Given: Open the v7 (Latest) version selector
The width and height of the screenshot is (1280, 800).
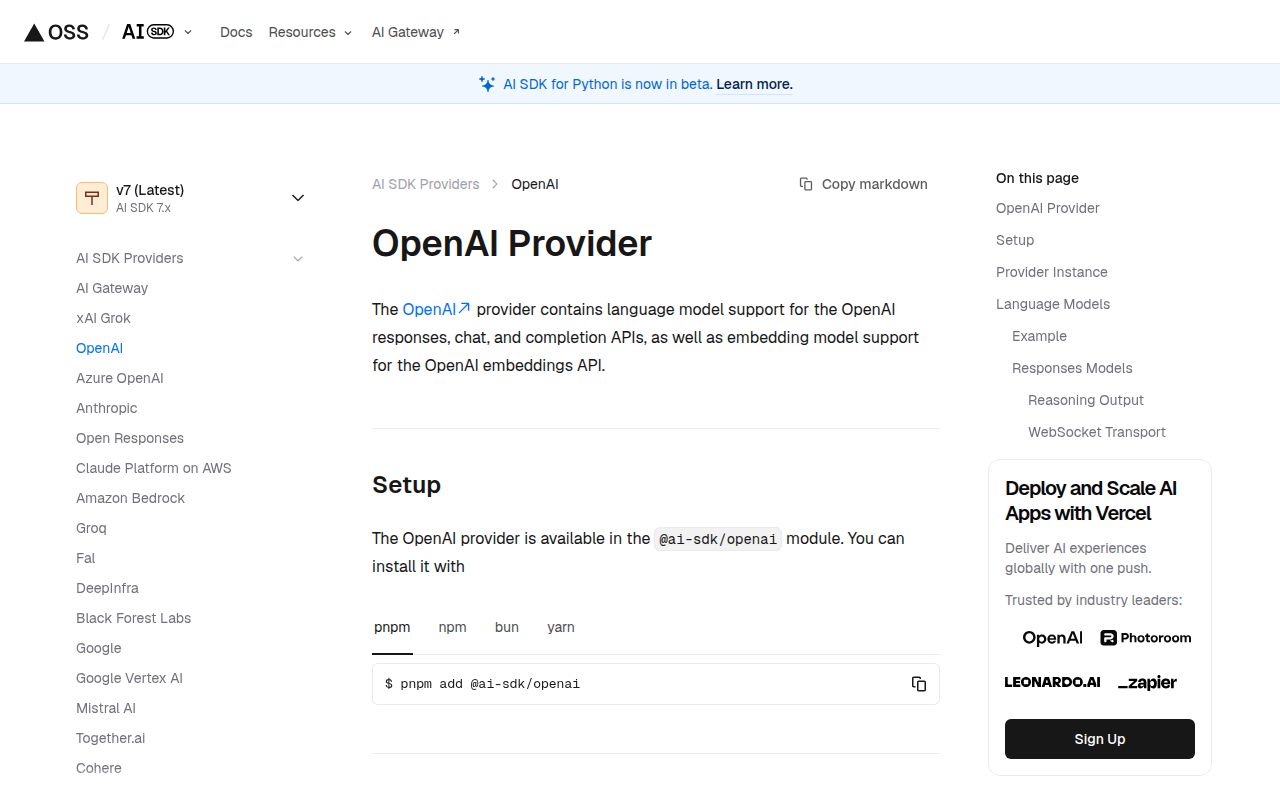Looking at the screenshot, I should tap(191, 198).
